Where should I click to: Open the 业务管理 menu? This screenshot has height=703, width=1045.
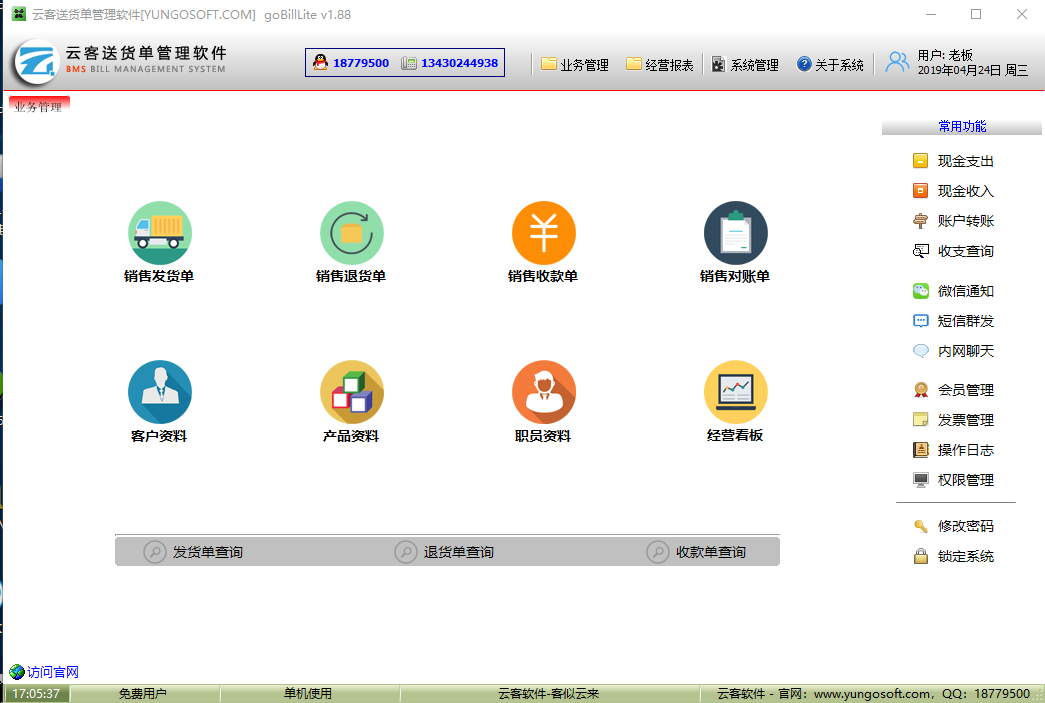[x=574, y=65]
